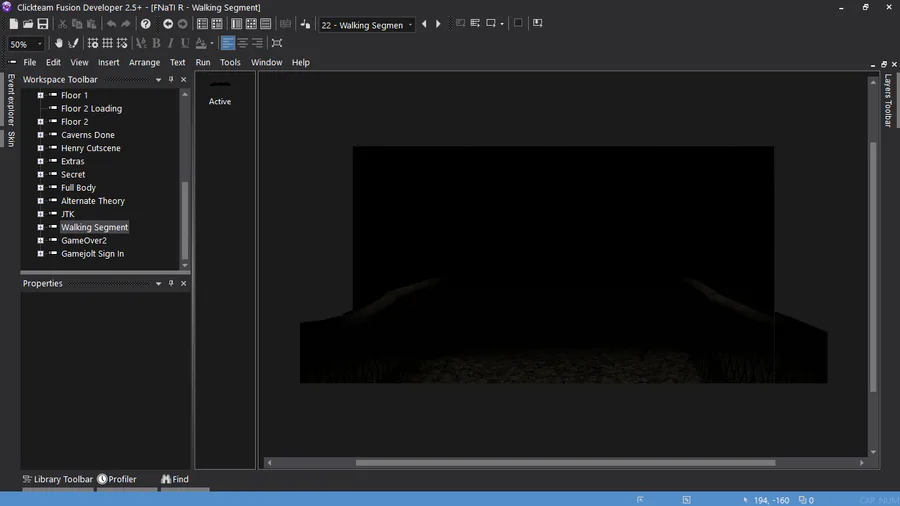Select the Gamejolt Sign In frame
Screen dimensions: 900x506
point(92,254)
